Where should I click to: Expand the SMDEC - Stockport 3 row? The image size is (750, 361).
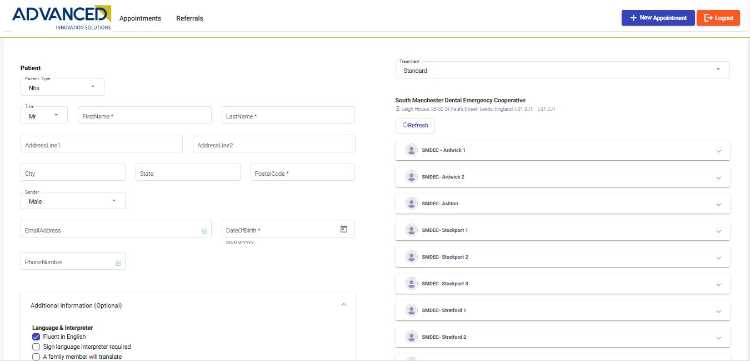point(562,284)
